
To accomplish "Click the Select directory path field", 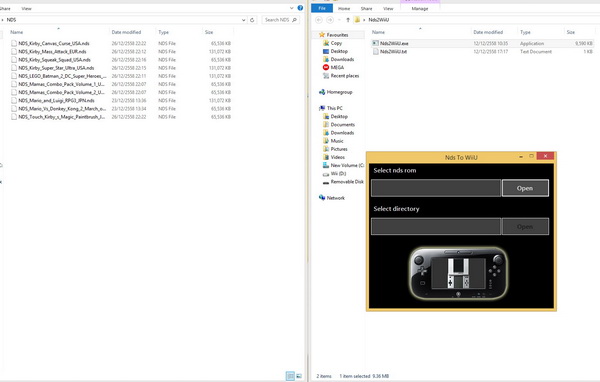I will 436,226.
